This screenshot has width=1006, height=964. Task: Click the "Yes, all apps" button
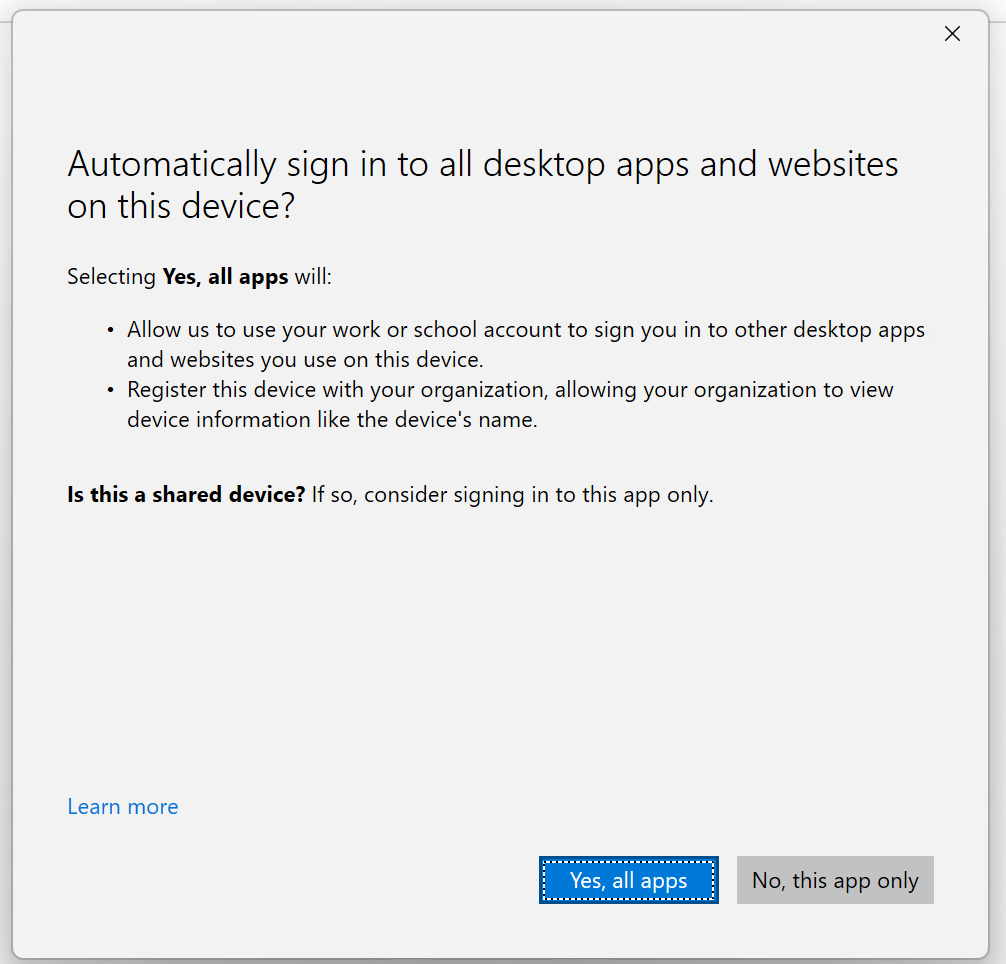coord(628,880)
